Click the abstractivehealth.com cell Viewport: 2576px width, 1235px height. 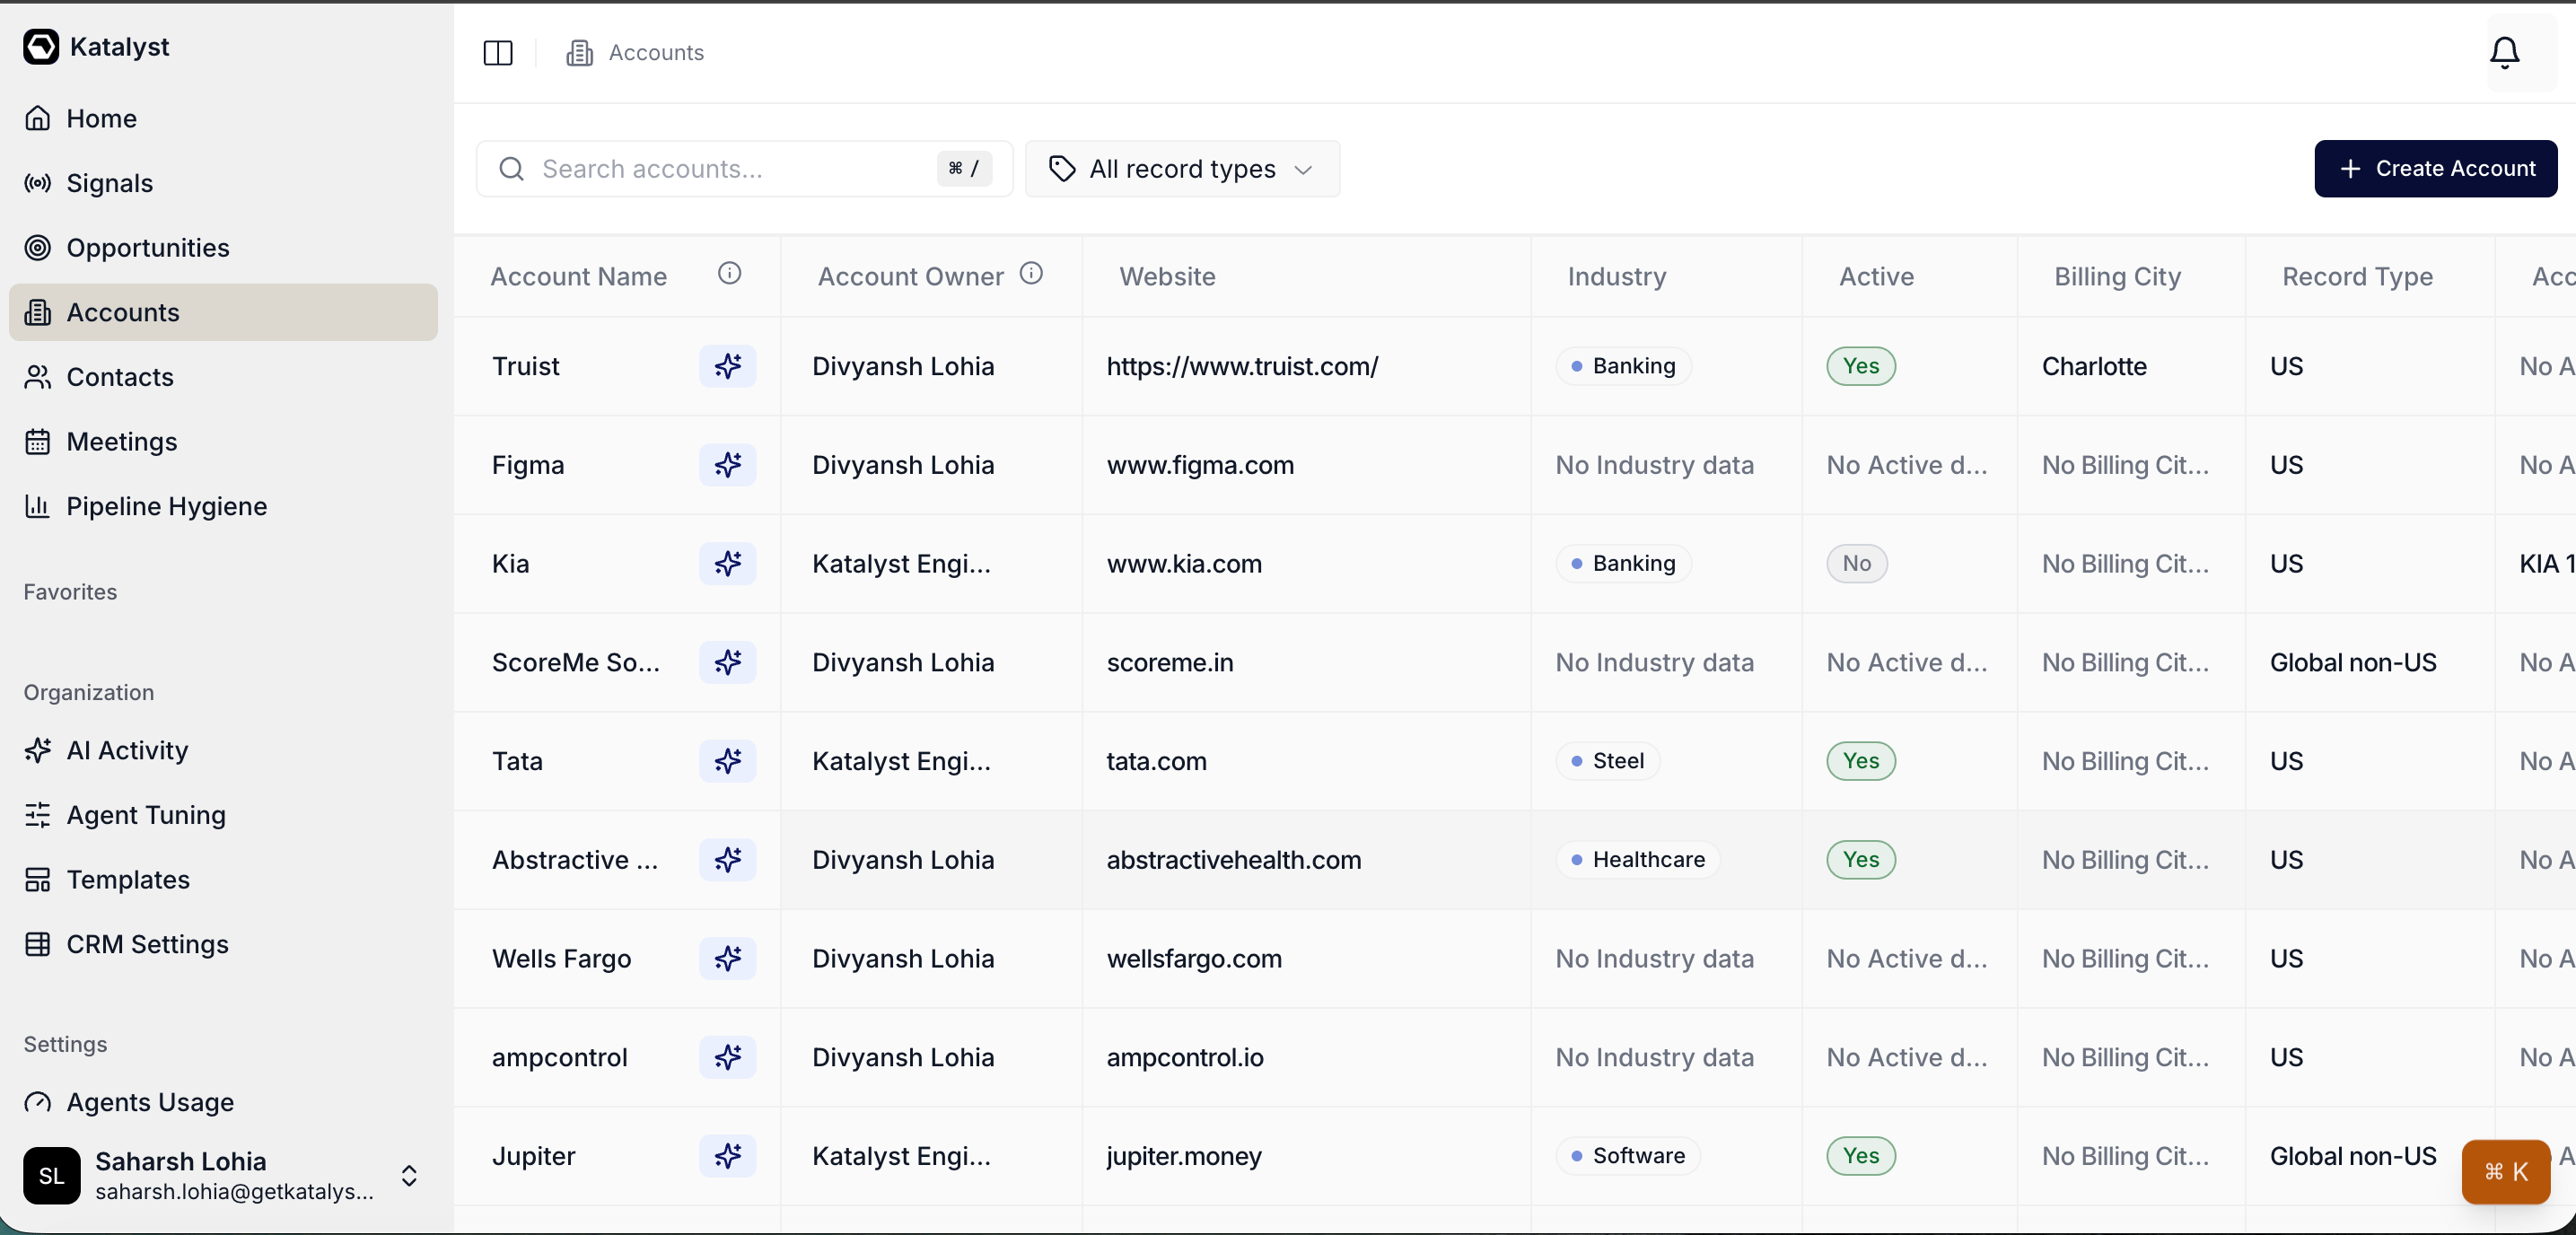point(1234,860)
